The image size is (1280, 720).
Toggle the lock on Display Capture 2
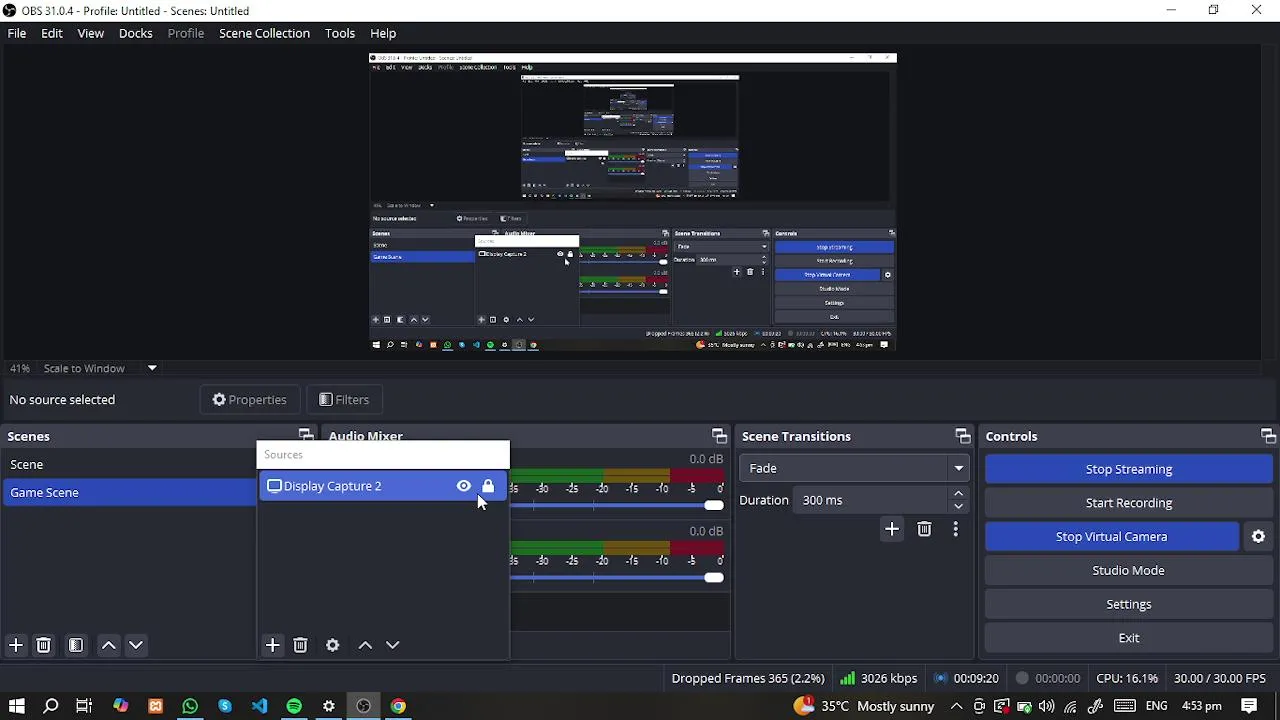[488, 486]
